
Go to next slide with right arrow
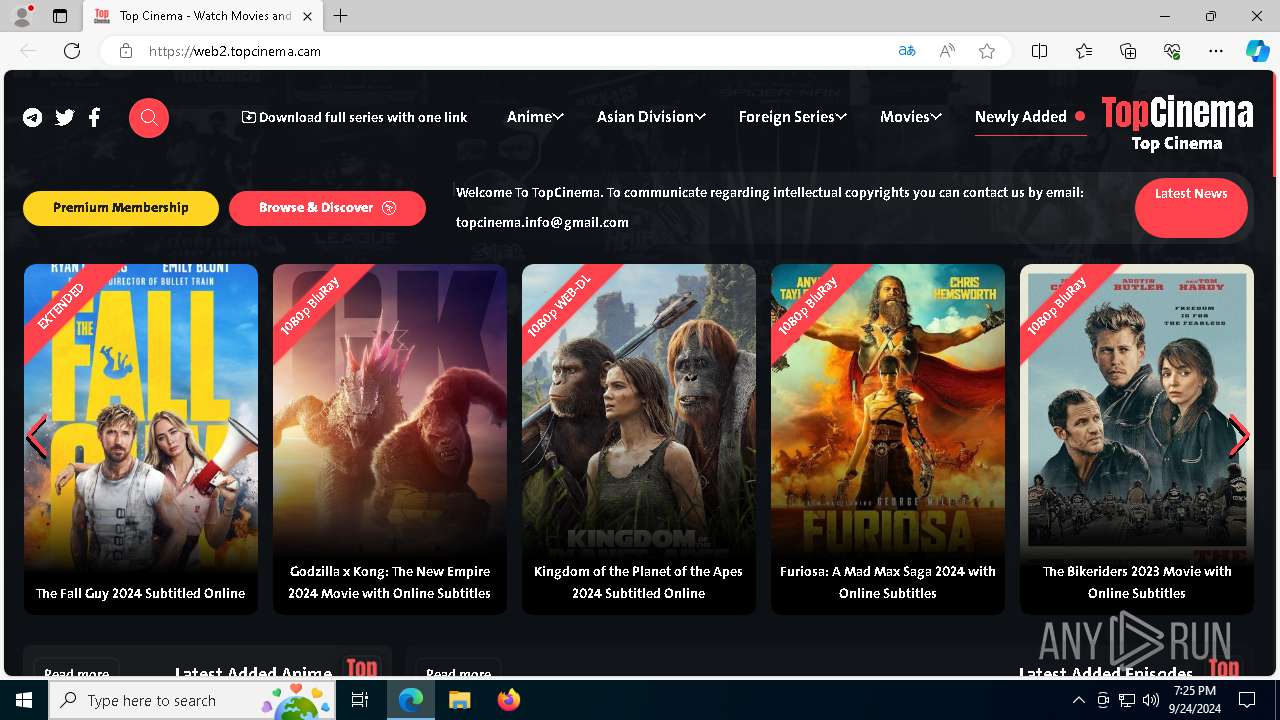pyautogui.click(x=1239, y=437)
